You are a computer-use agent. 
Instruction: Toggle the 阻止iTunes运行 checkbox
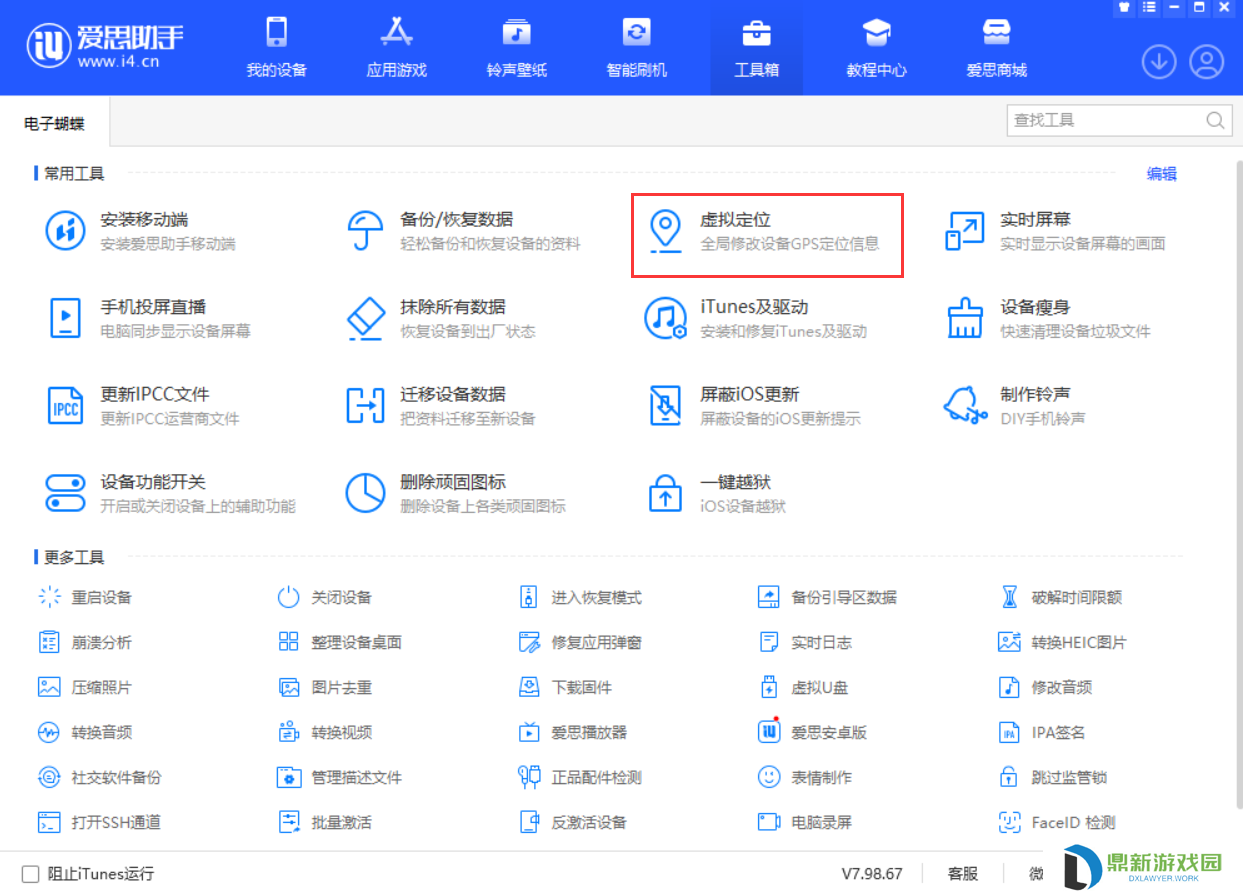30,874
